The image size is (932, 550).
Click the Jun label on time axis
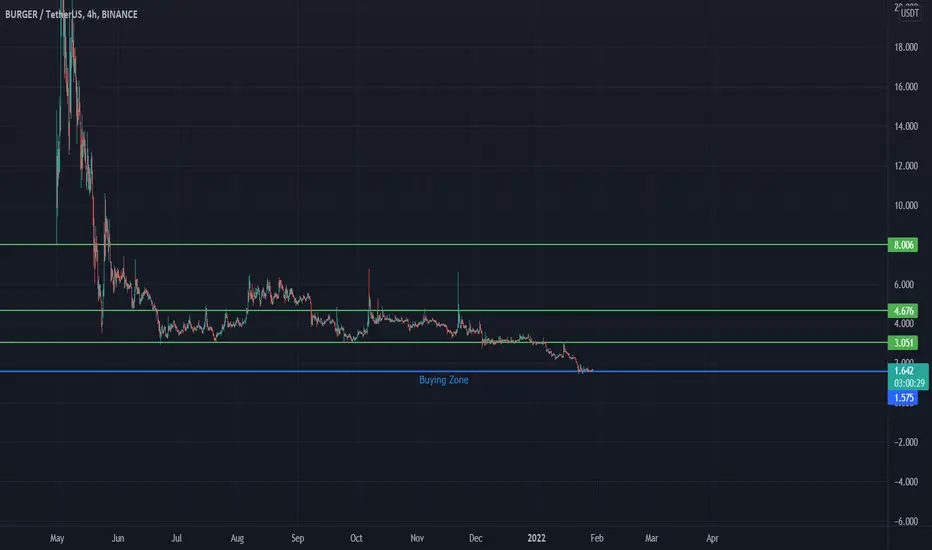point(118,538)
